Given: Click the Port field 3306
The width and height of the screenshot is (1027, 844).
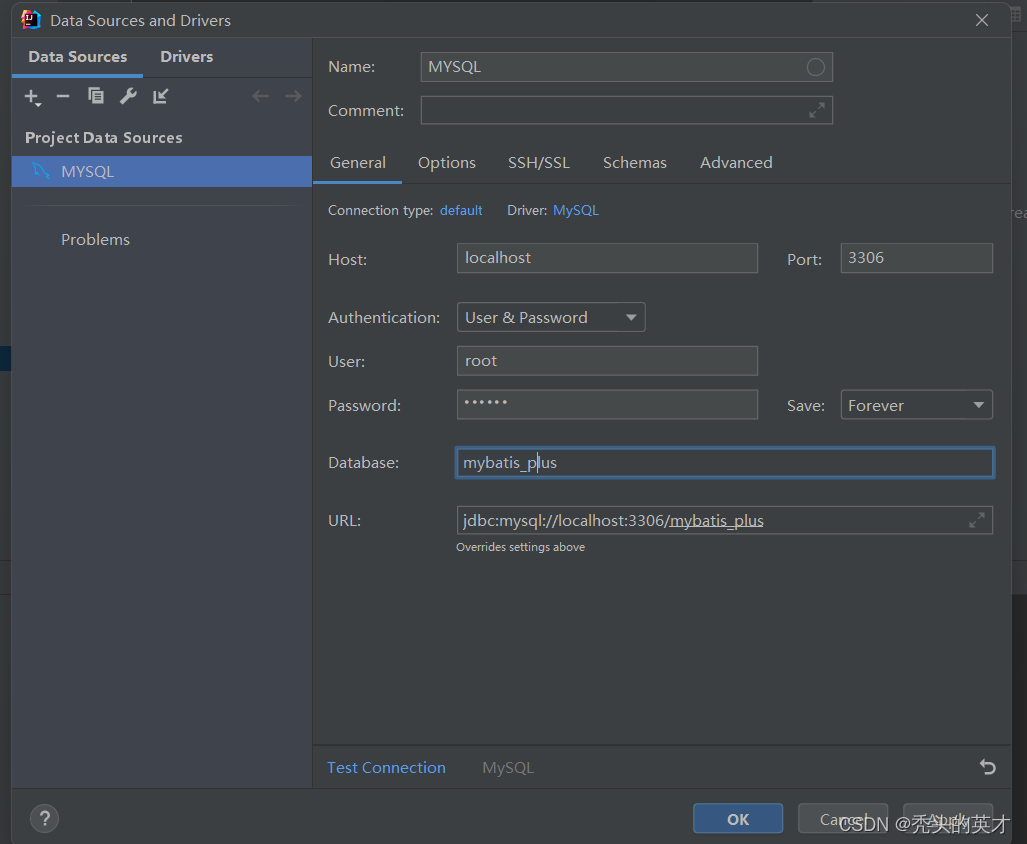Looking at the screenshot, I should pos(916,258).
